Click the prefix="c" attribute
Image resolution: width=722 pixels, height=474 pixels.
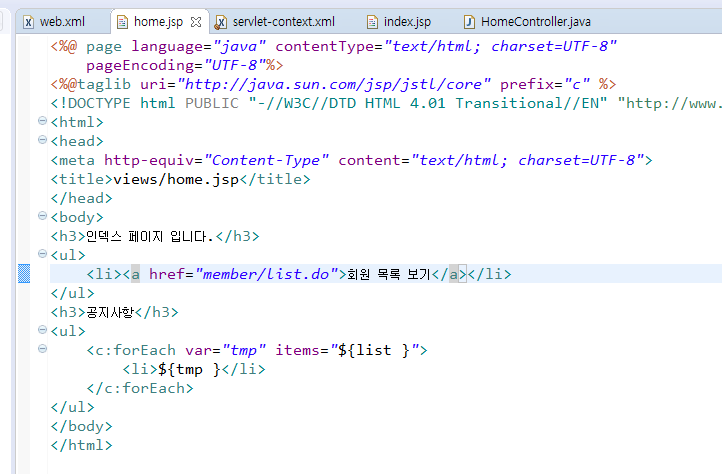pos(545,84)
